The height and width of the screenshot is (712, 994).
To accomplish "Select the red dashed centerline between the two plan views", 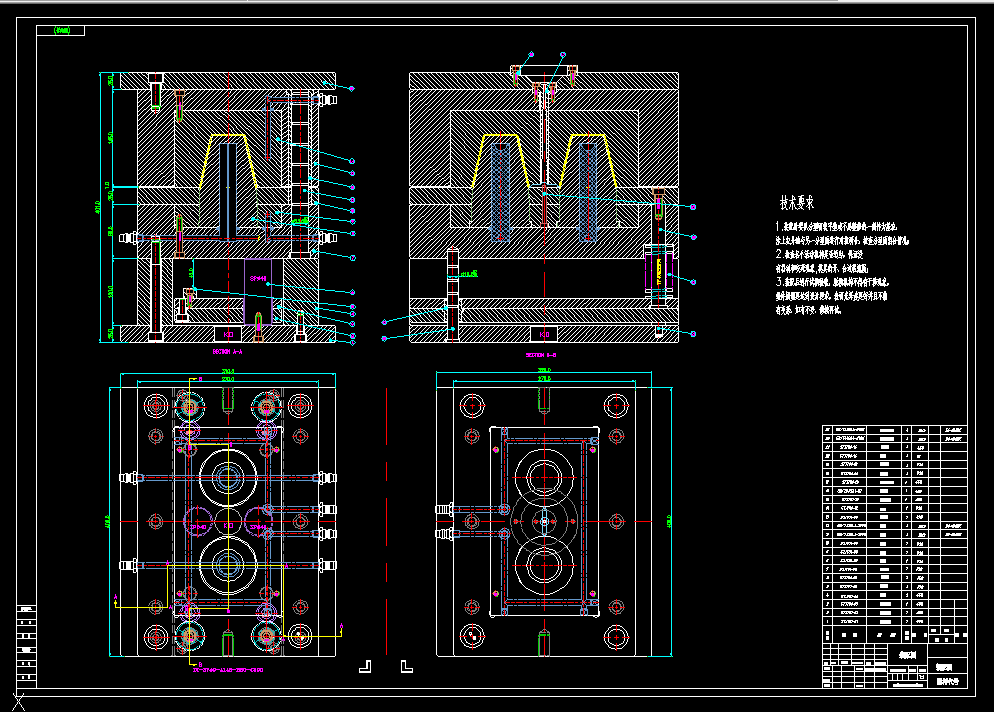I will coord(387,521).
